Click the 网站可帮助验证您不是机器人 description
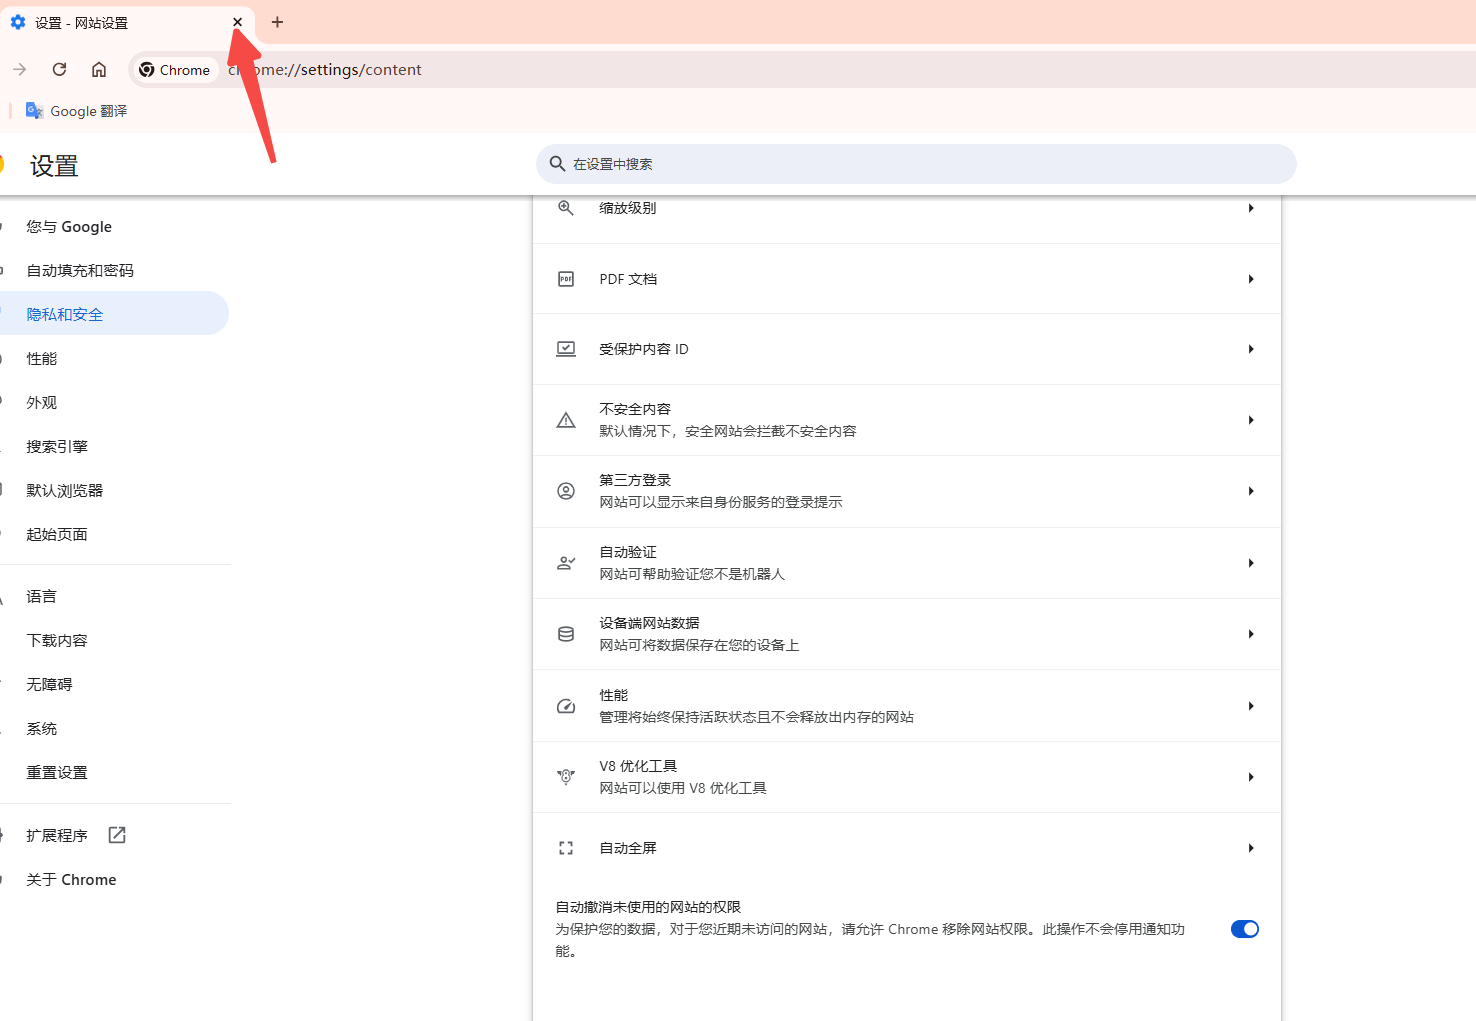Image resolution: width=1476 pixels, height=1021 pixels. pos(692,574)
